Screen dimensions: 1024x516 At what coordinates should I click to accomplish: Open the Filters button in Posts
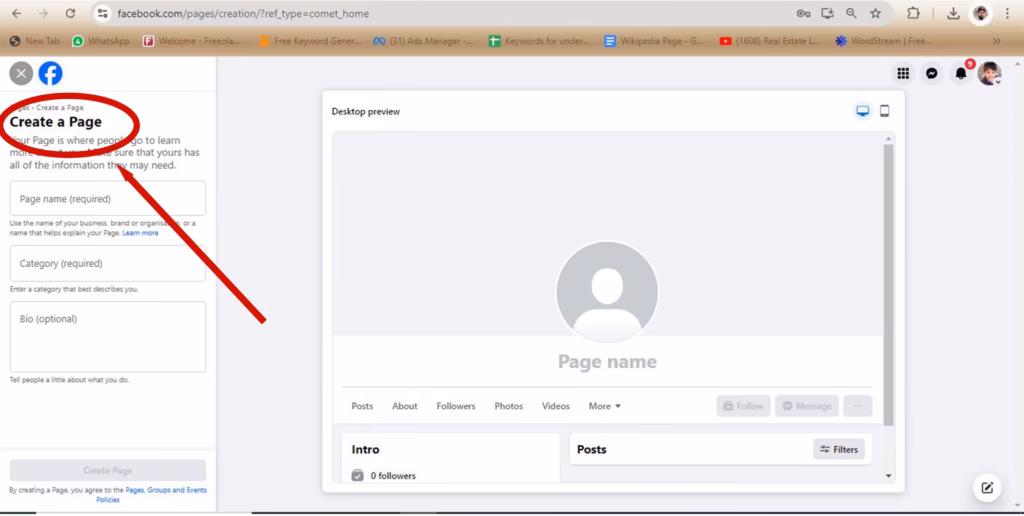click(839, 449)
